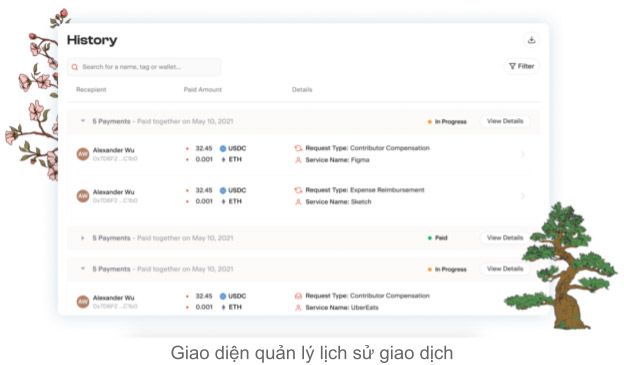This screenshot has height=365, width=624.
Task: Collapse the first In Progress payments group
Action: tap(83, 121)
